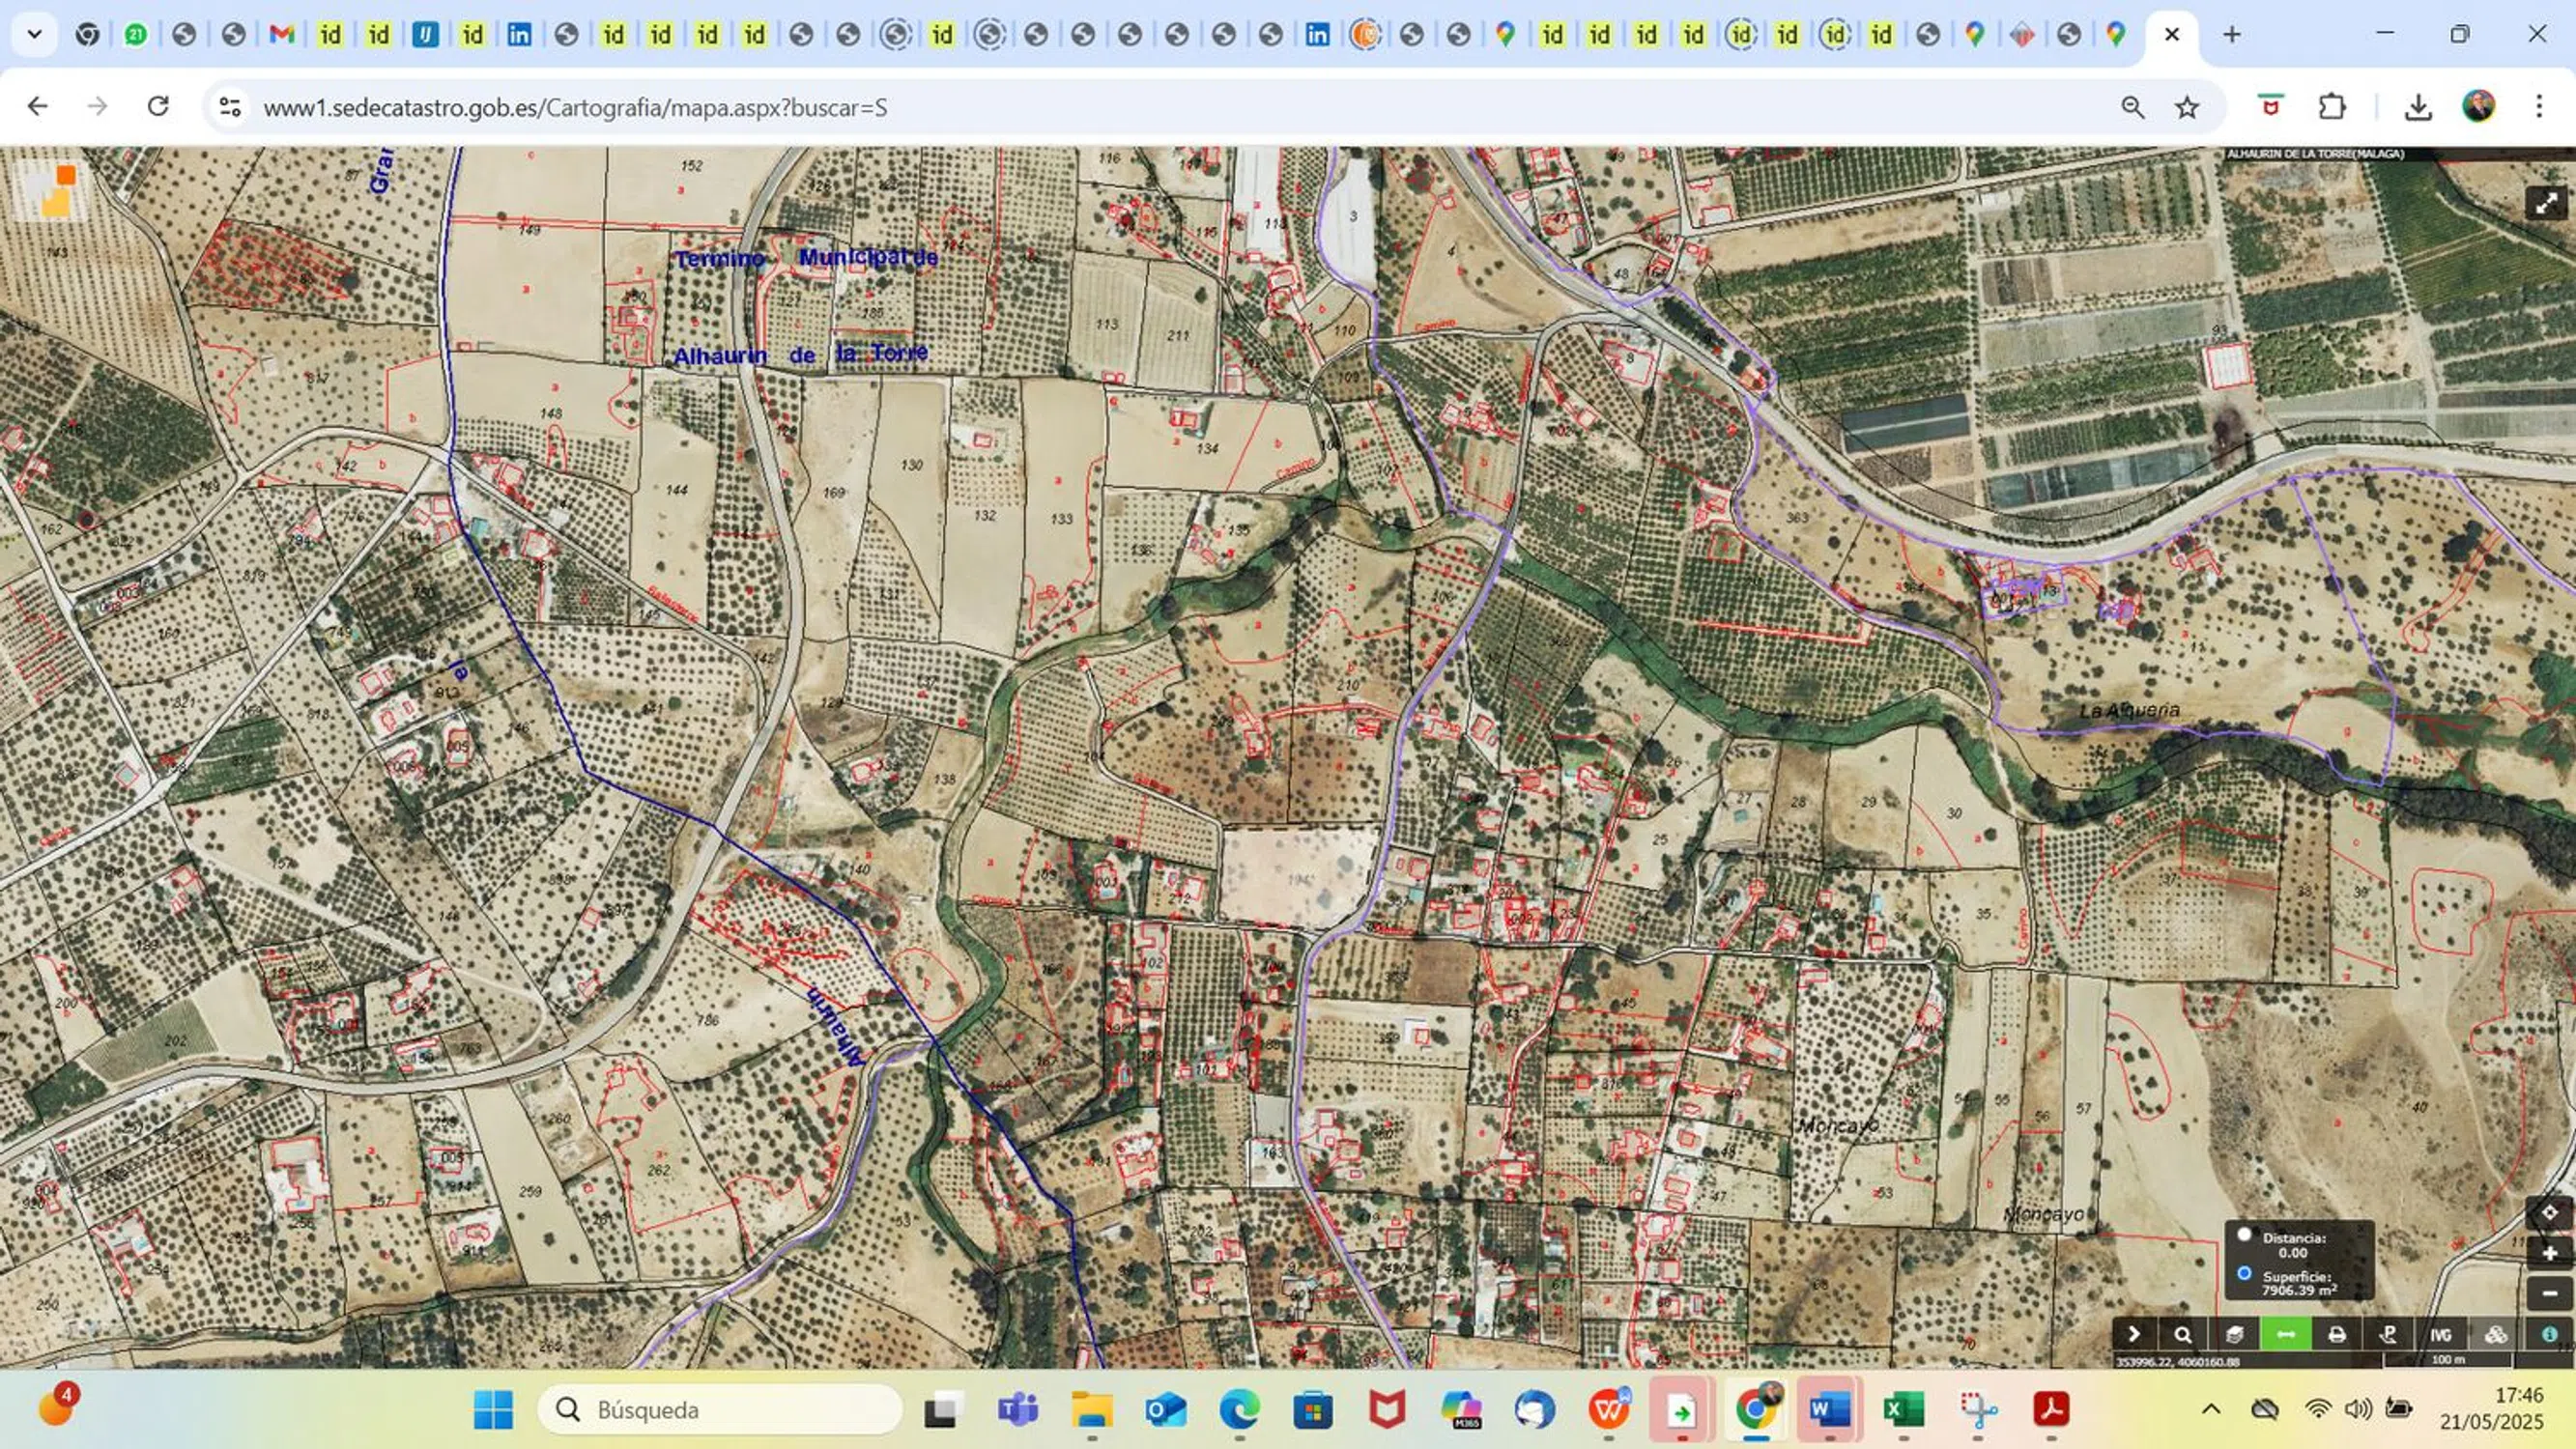
Task: Zoom in with the plus button
Action: click(2549, 1253)
